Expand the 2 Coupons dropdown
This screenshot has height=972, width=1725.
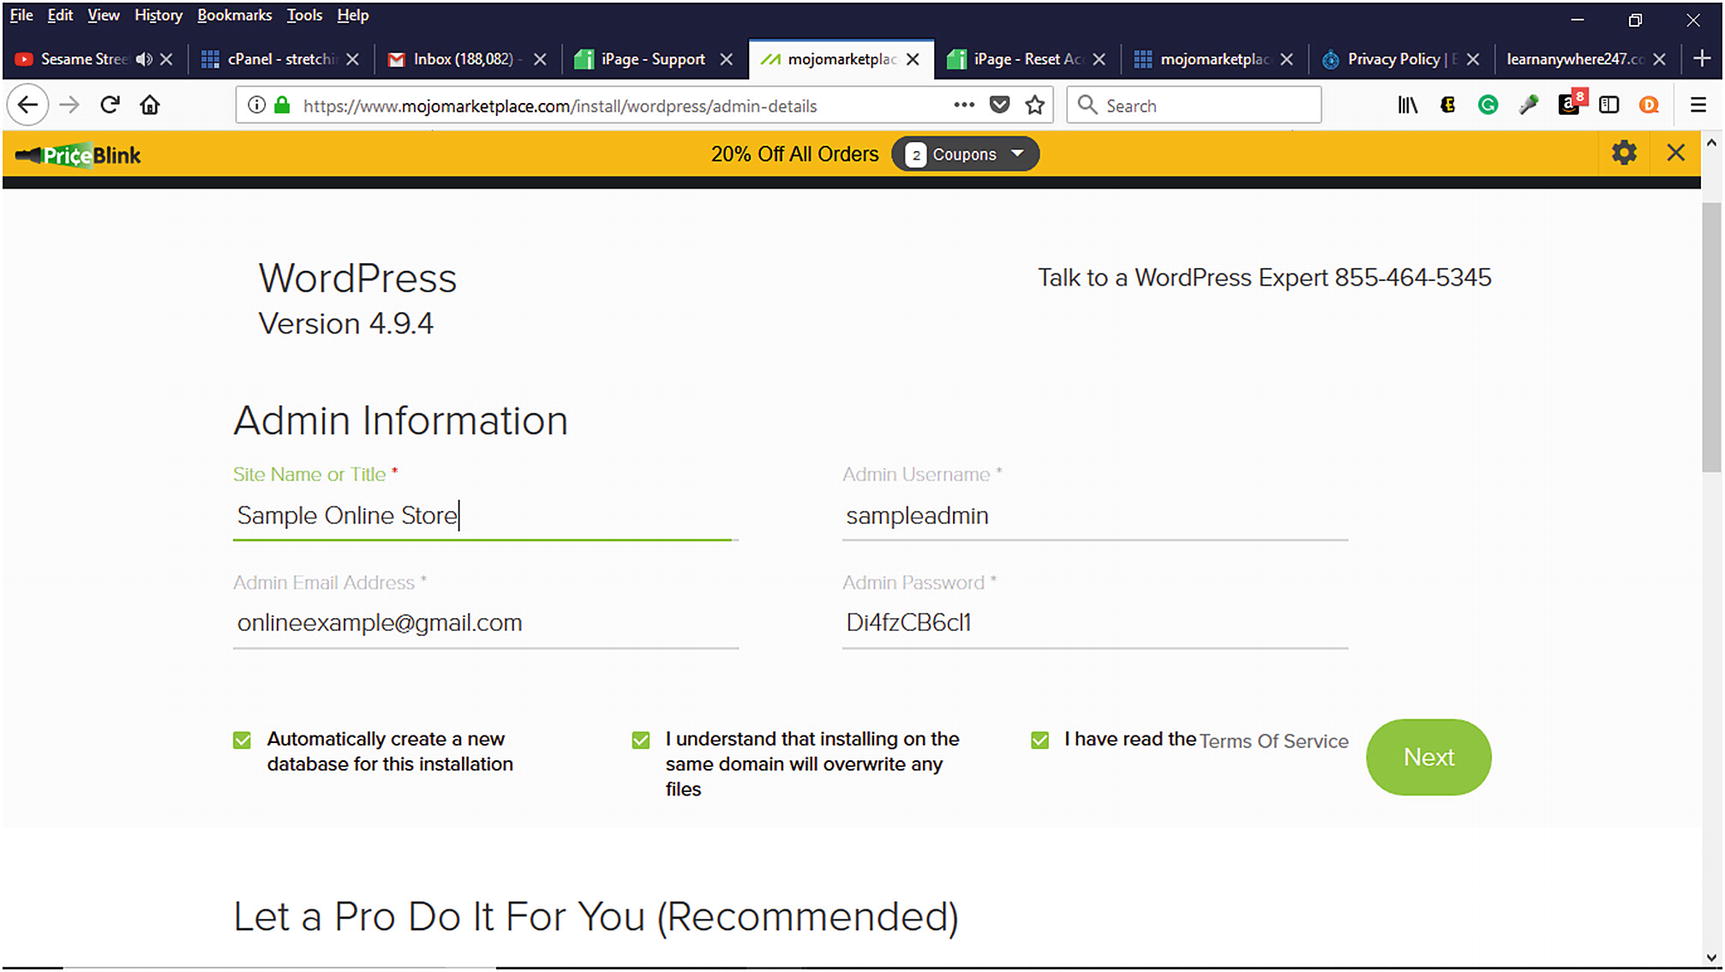[965, 154]
